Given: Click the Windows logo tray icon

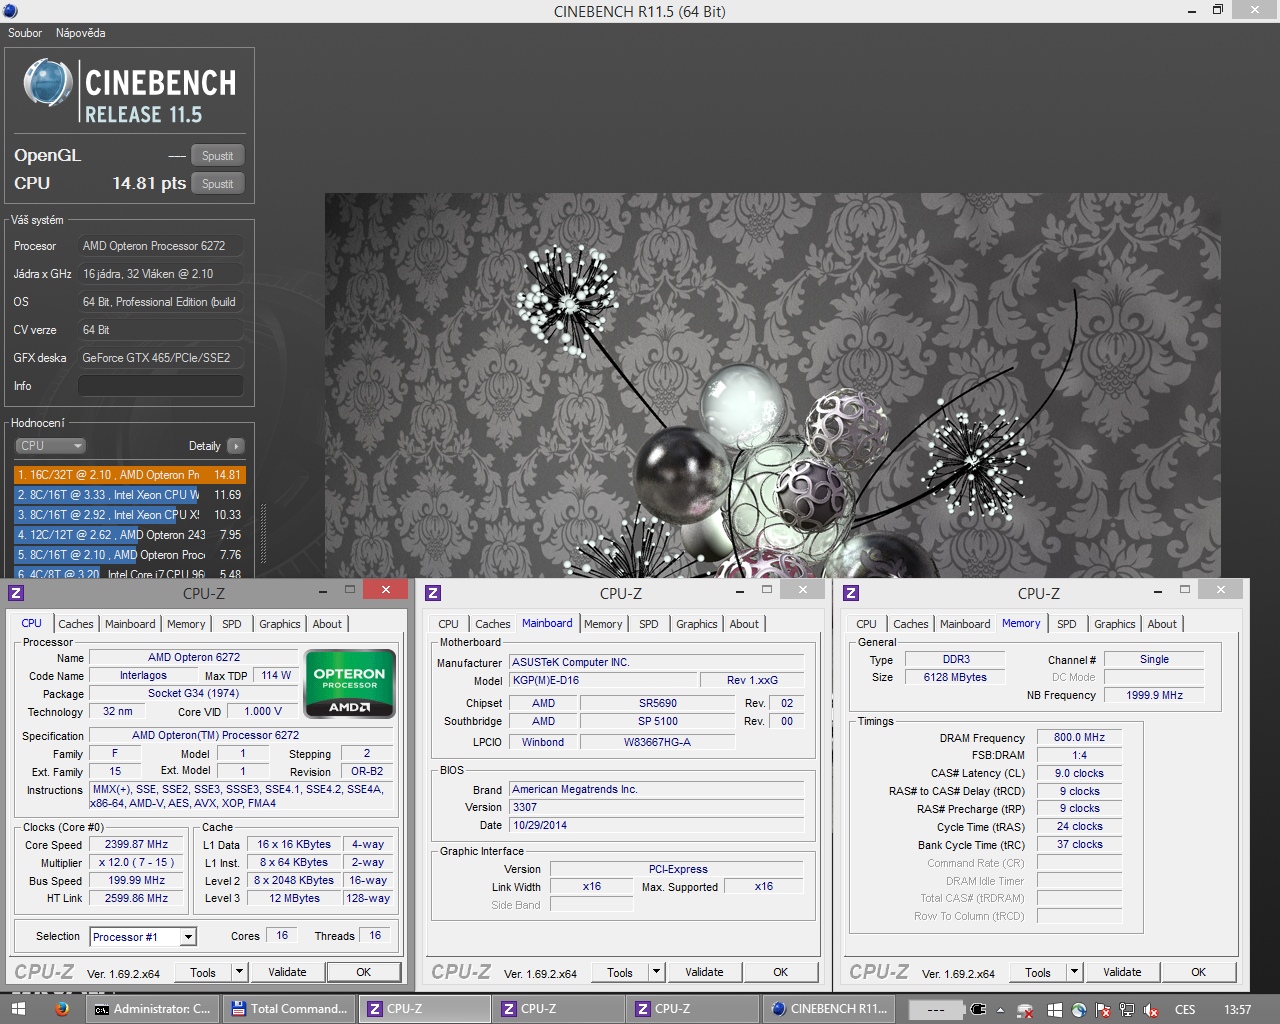Looking at the screenshot, I should (x=1055, y=1010).
